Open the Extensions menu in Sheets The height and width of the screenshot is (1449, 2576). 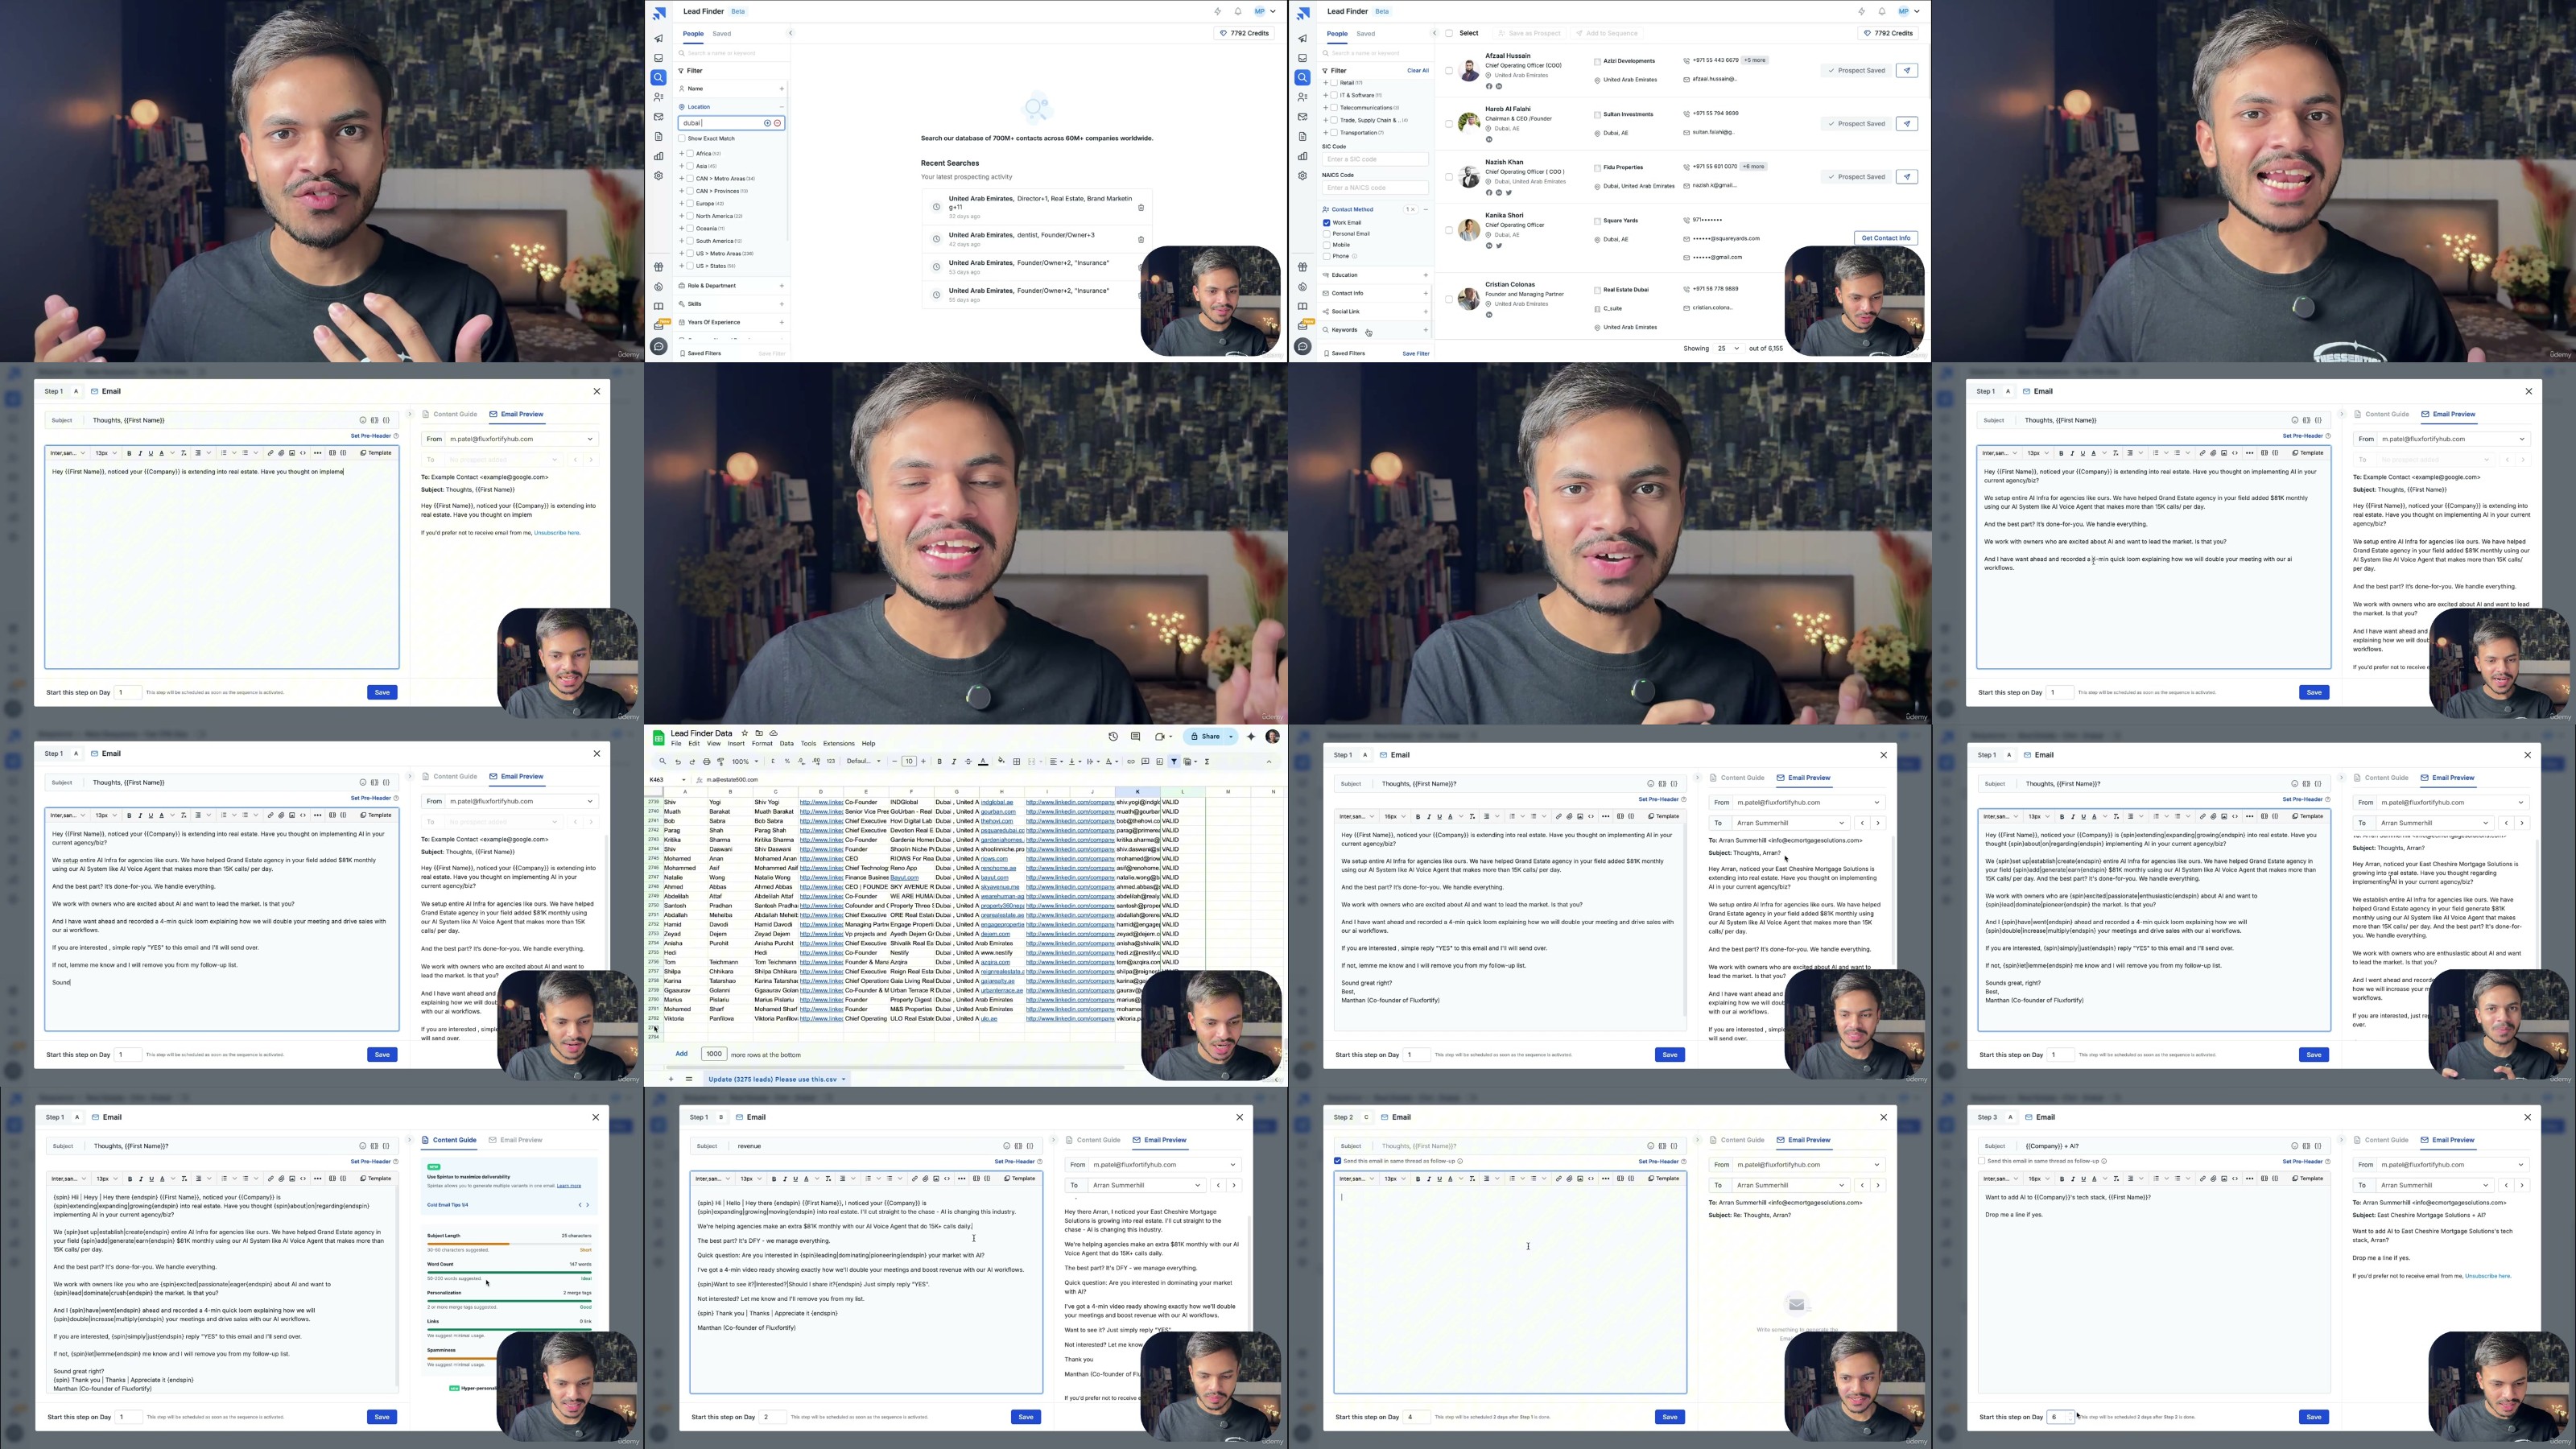[838, 744]
